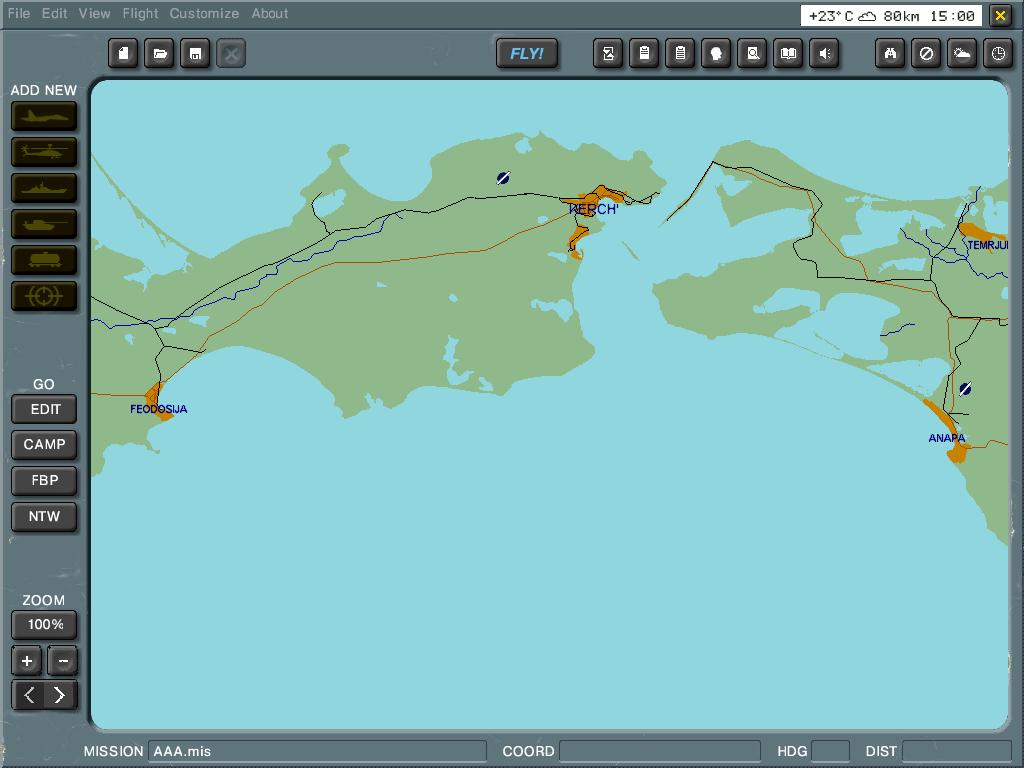1024x768 pixels.
Task: Open the View menu
Action: coord(95,13)
